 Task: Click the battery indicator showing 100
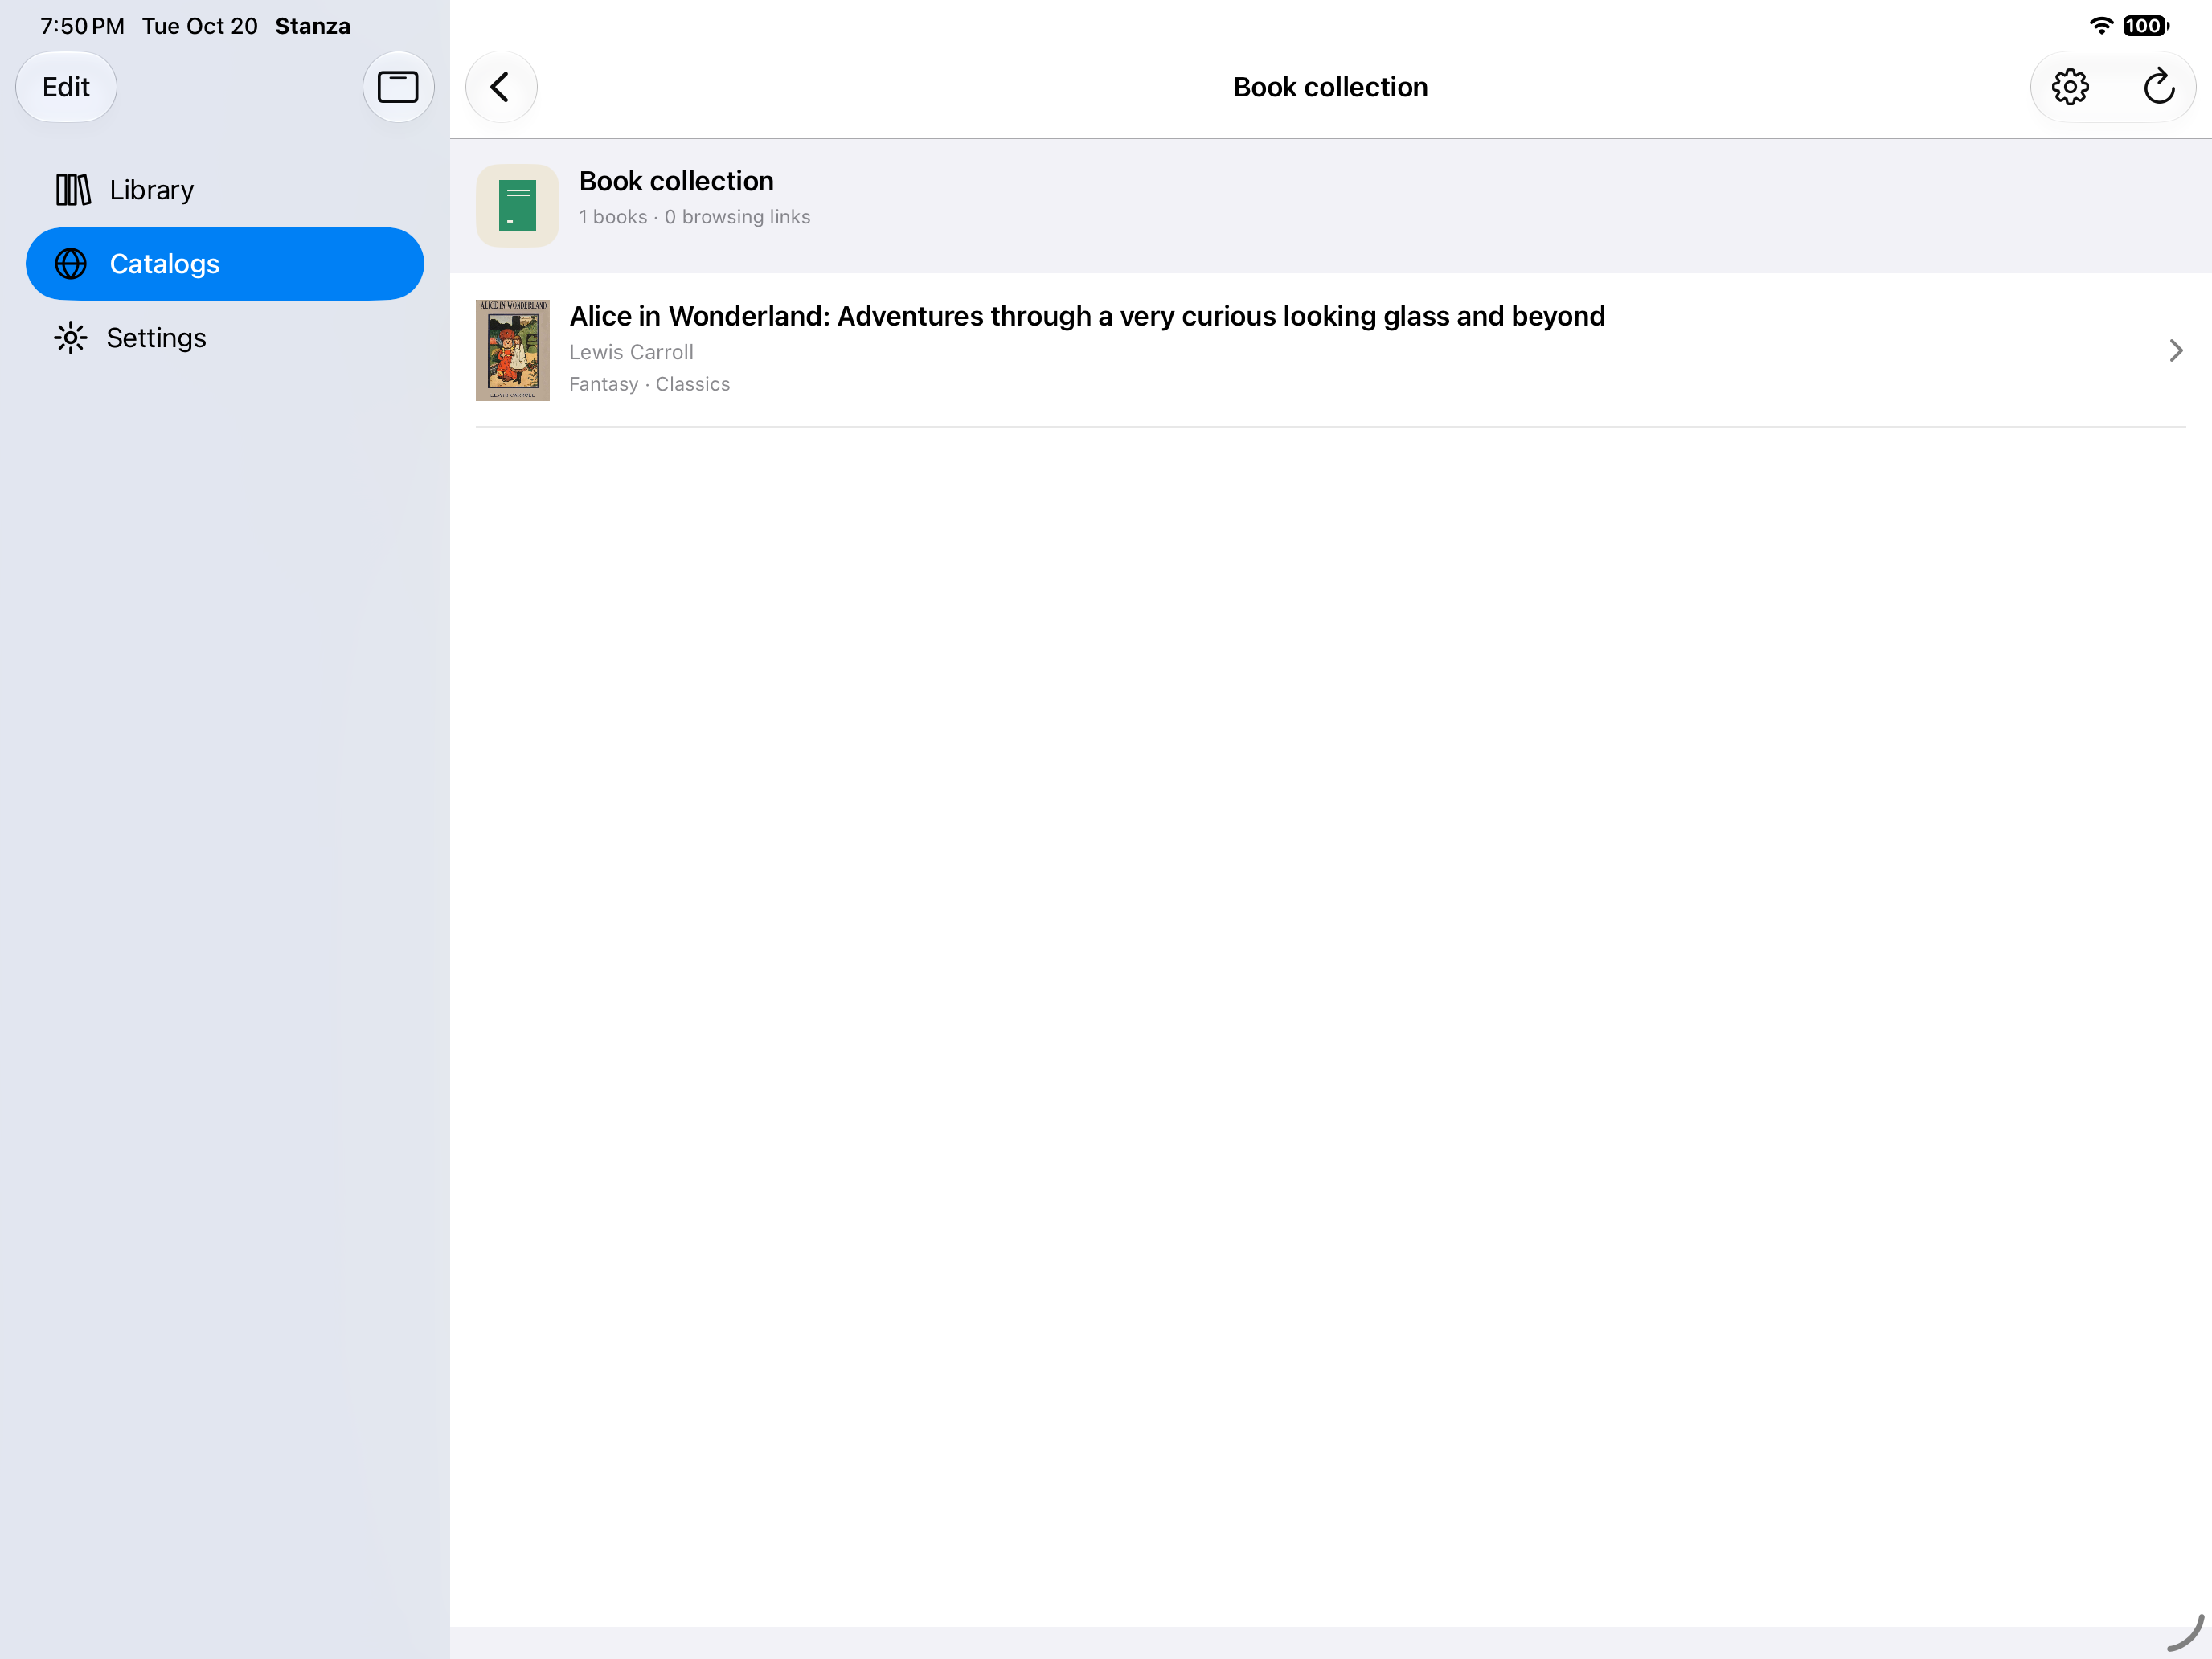[2145, 26]
